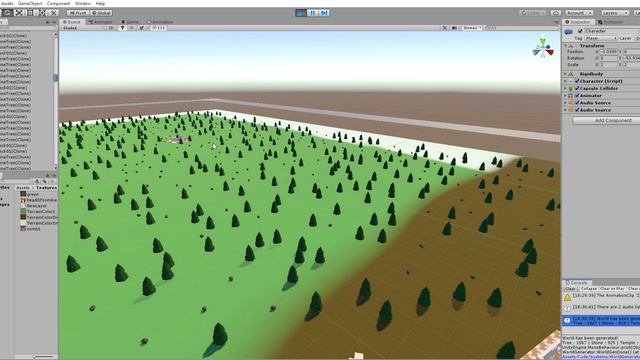Click the Animator component icon
This screenshot has width=640, height=360.
tap(571, 96)
